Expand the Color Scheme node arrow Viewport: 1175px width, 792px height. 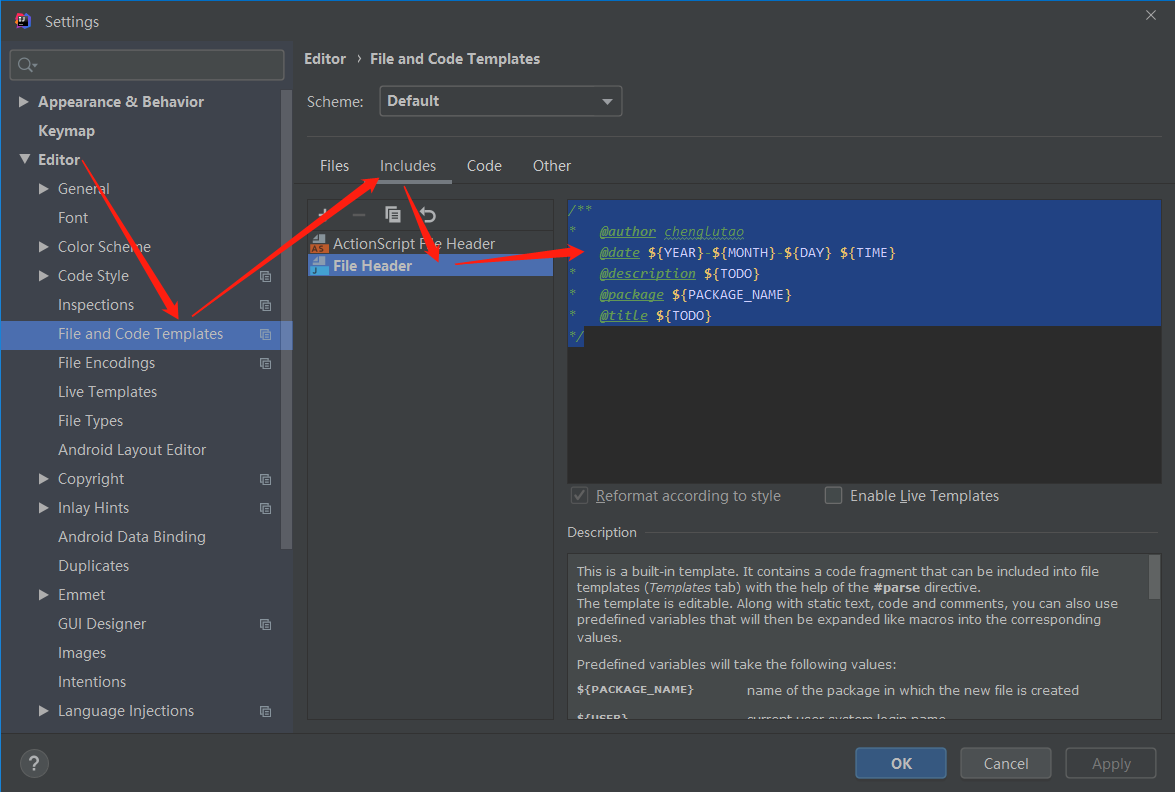[x=43, y=247]
